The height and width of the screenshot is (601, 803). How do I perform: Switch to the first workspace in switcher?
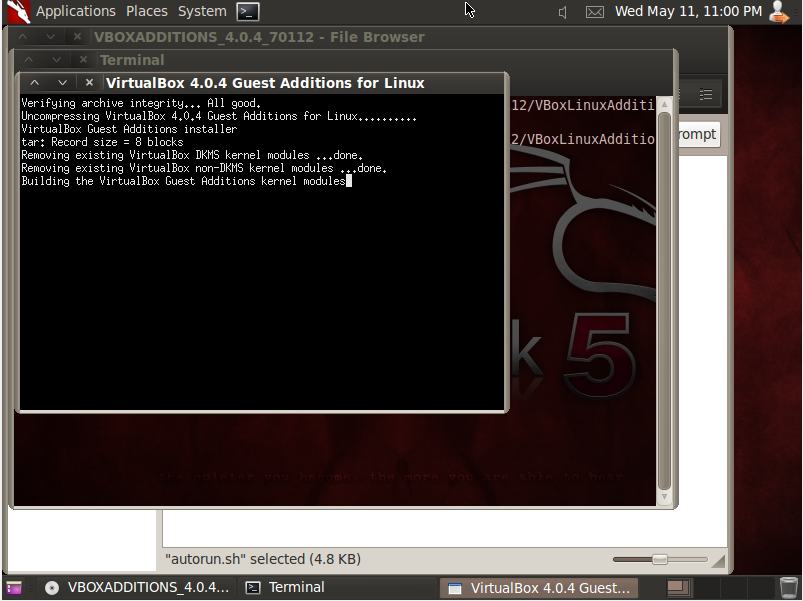[x=679, y=588]
